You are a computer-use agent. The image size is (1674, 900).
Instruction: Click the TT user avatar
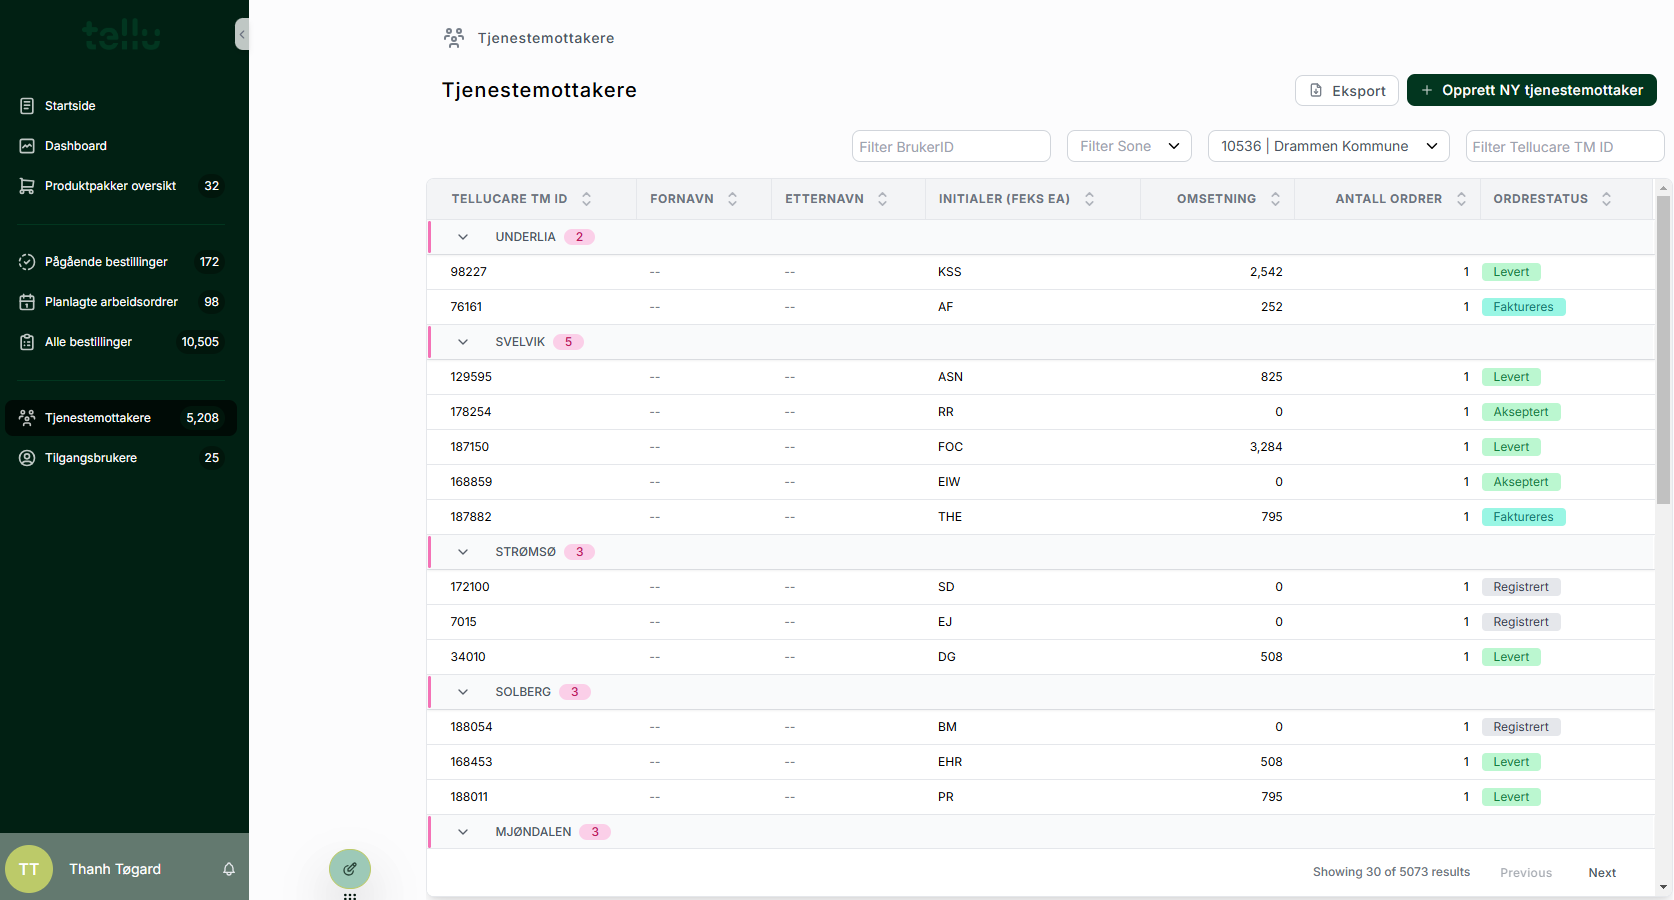click(x=29, y=869)
